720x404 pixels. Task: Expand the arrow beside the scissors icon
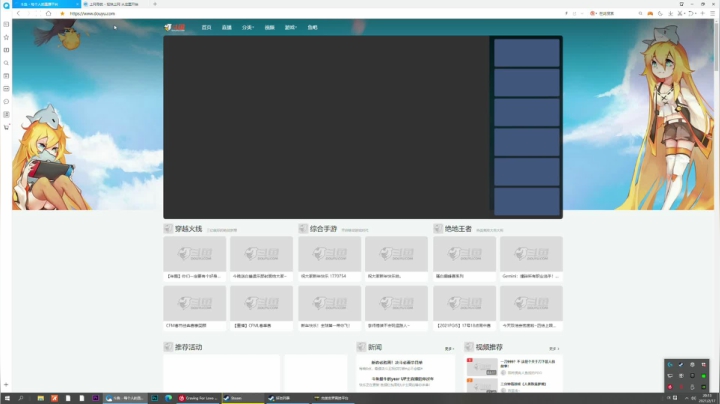684,14
